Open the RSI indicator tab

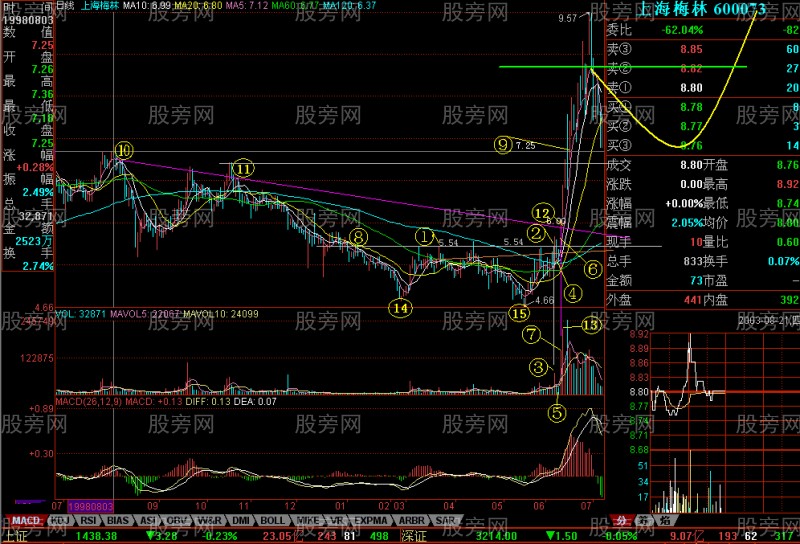click(88, 521)
